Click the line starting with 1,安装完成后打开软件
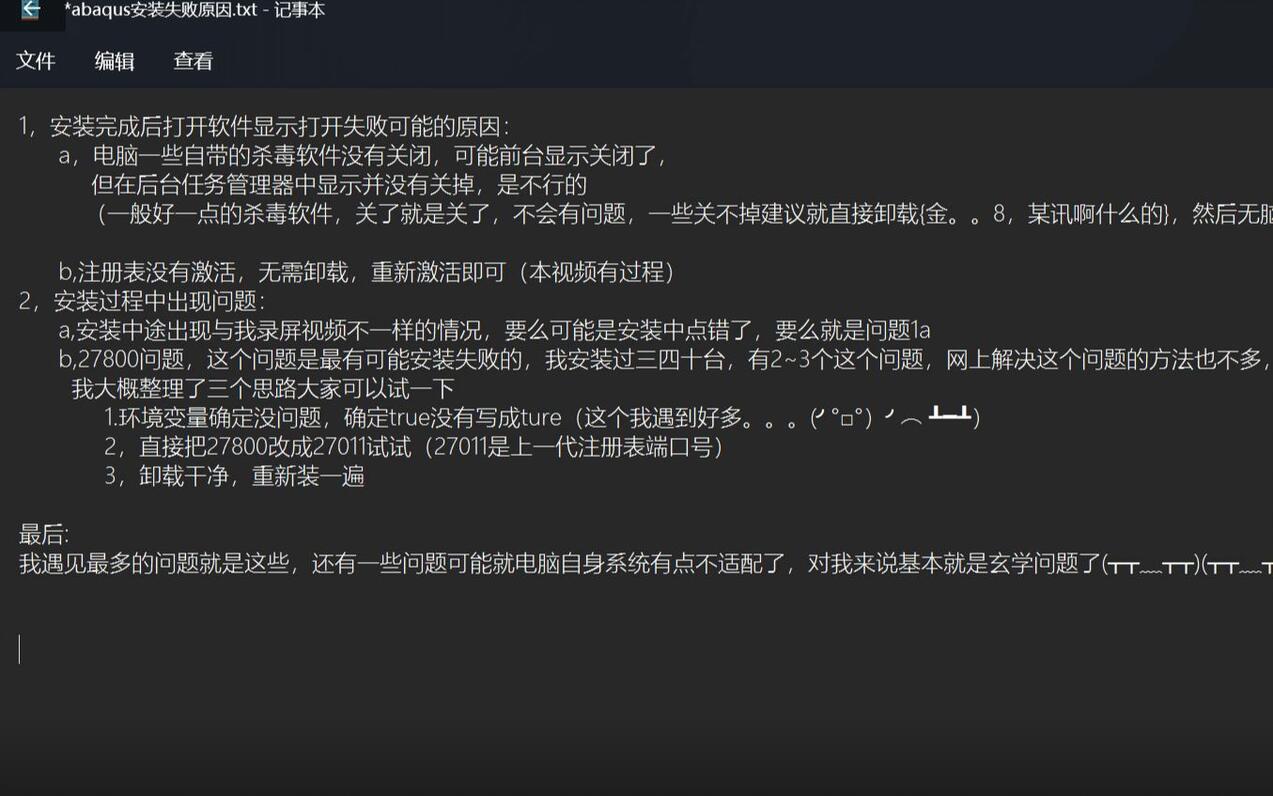Viewport: 1273px width, 796px height. 265,127
